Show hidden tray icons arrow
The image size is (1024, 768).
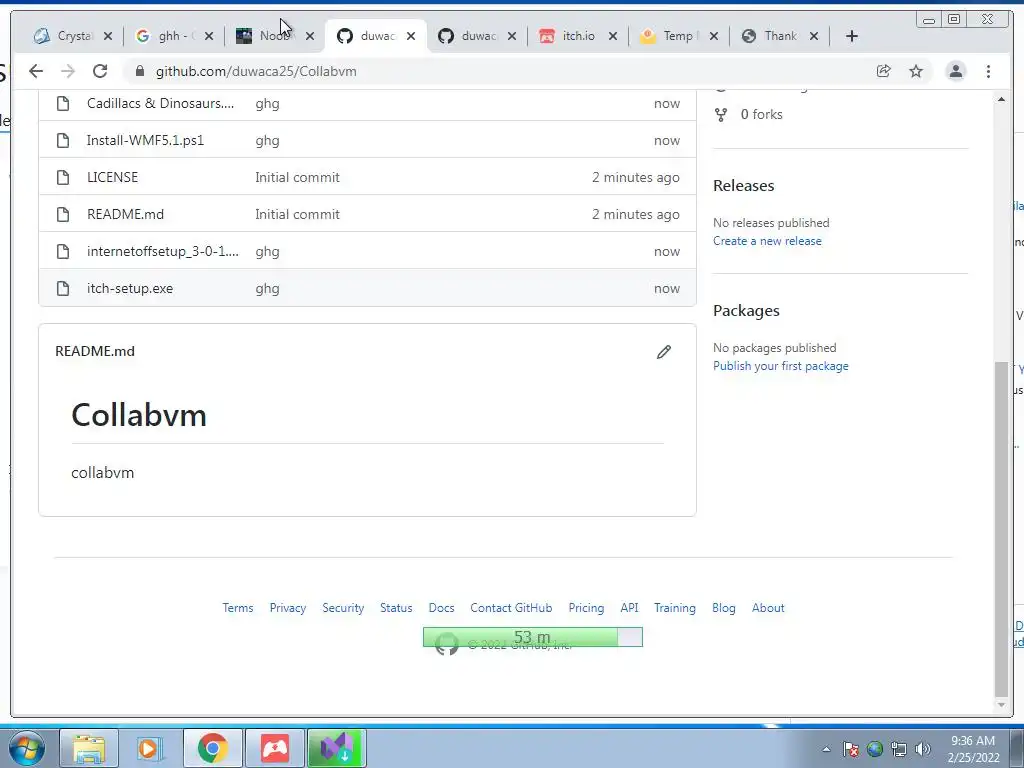(x=826, y=749)
